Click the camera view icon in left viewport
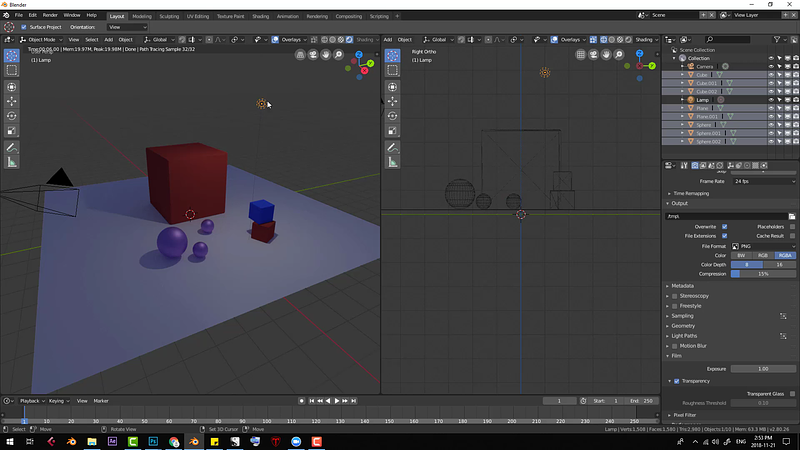This screenshot has width=800, height=450. (313, 55)
